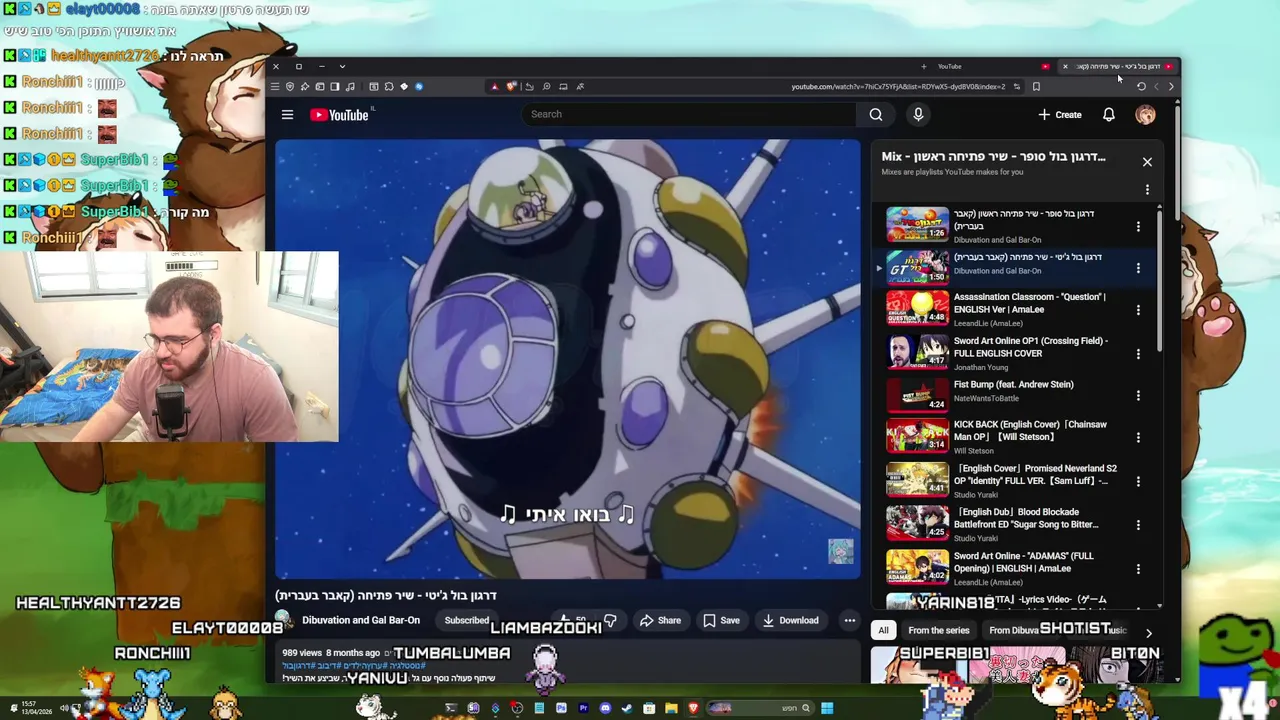Click the Share button

pyautogui.click(x=660, y=620)
